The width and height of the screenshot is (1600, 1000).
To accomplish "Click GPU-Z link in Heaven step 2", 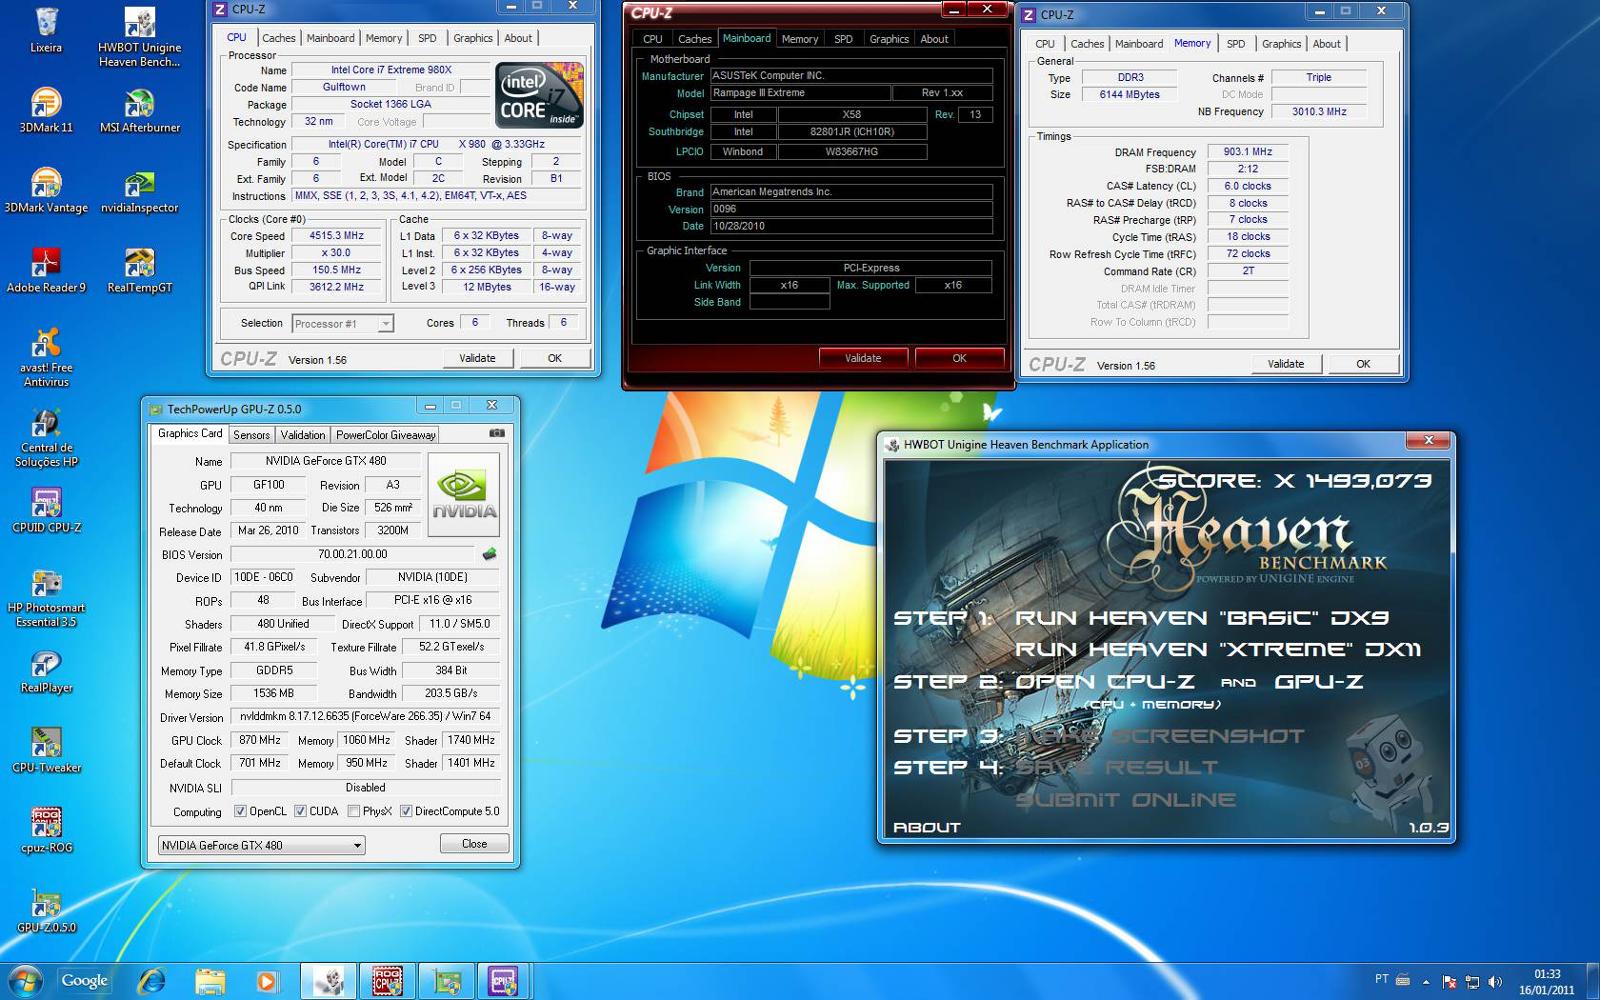I will (x=1318, y=682).
